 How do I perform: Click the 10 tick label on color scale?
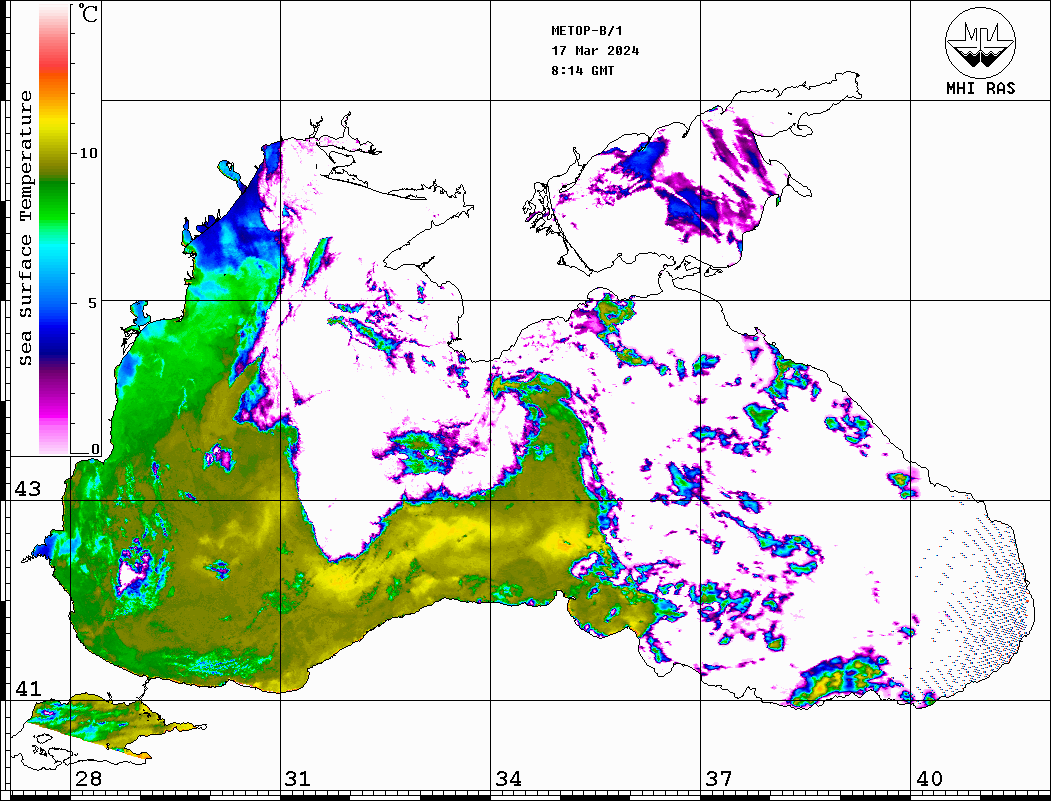(88, 153)
